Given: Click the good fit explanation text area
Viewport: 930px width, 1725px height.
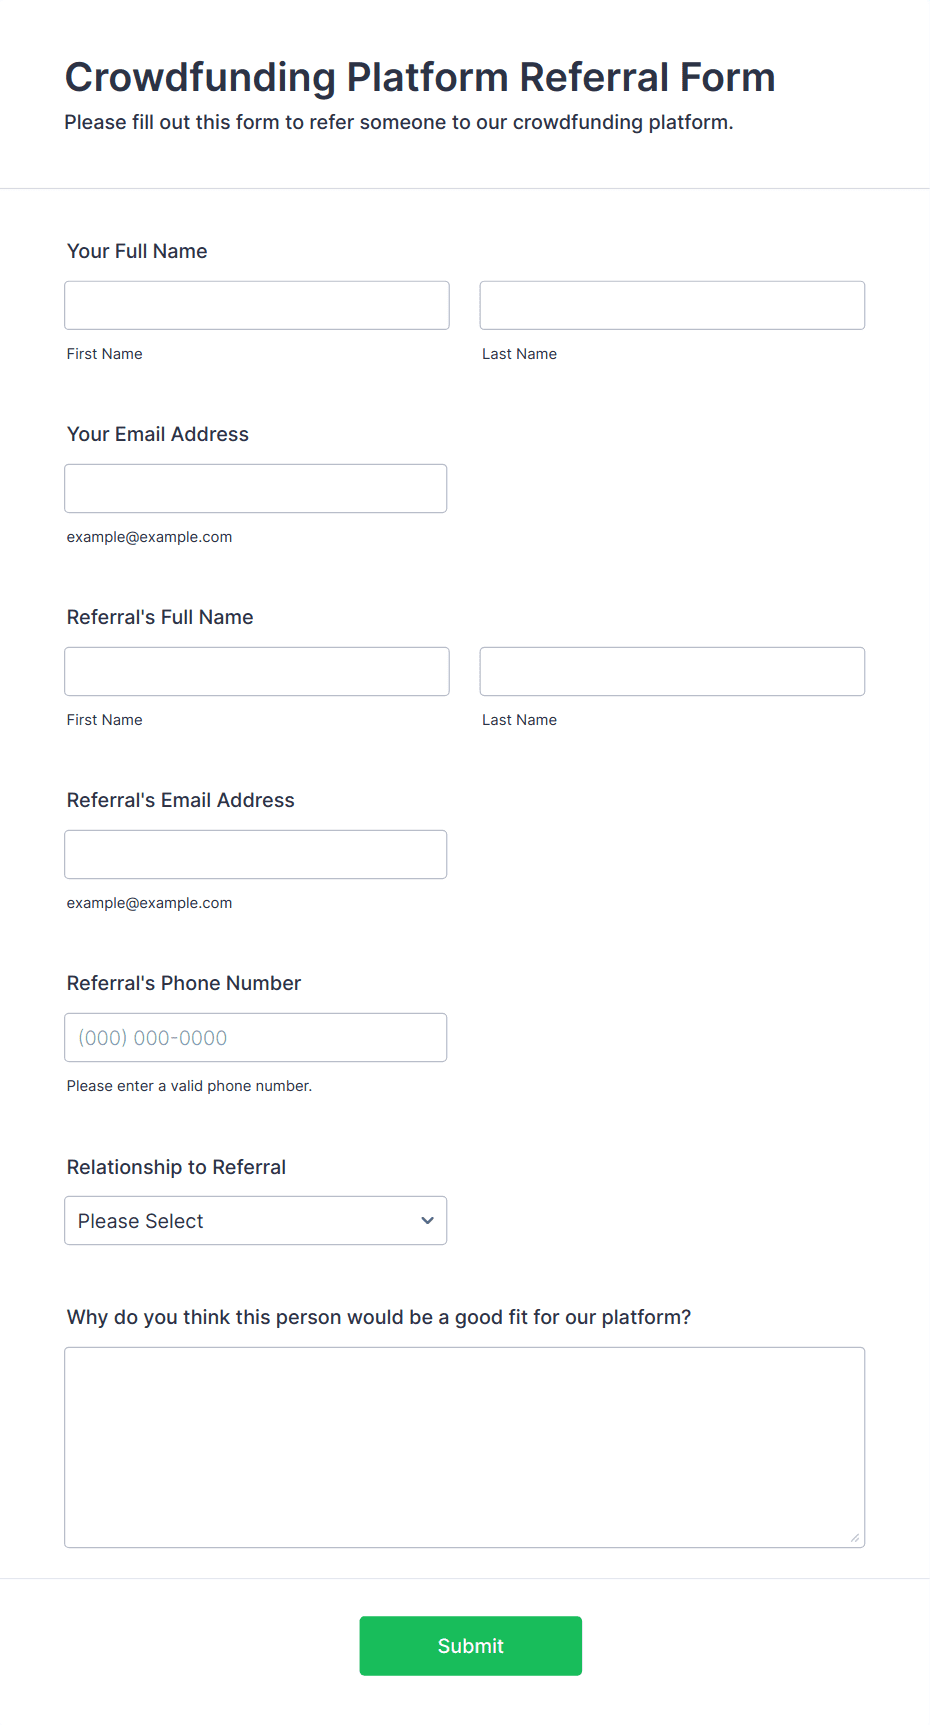Looking at the screenshot, I should (x=465, y=1447).
